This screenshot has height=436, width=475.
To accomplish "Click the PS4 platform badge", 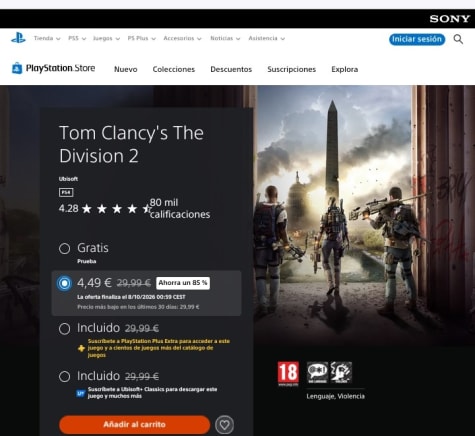I will click(66, 192).
